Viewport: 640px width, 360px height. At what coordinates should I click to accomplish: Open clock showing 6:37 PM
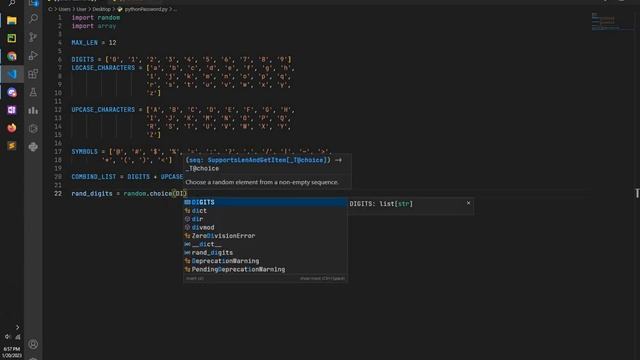click(x=12, y=349)
